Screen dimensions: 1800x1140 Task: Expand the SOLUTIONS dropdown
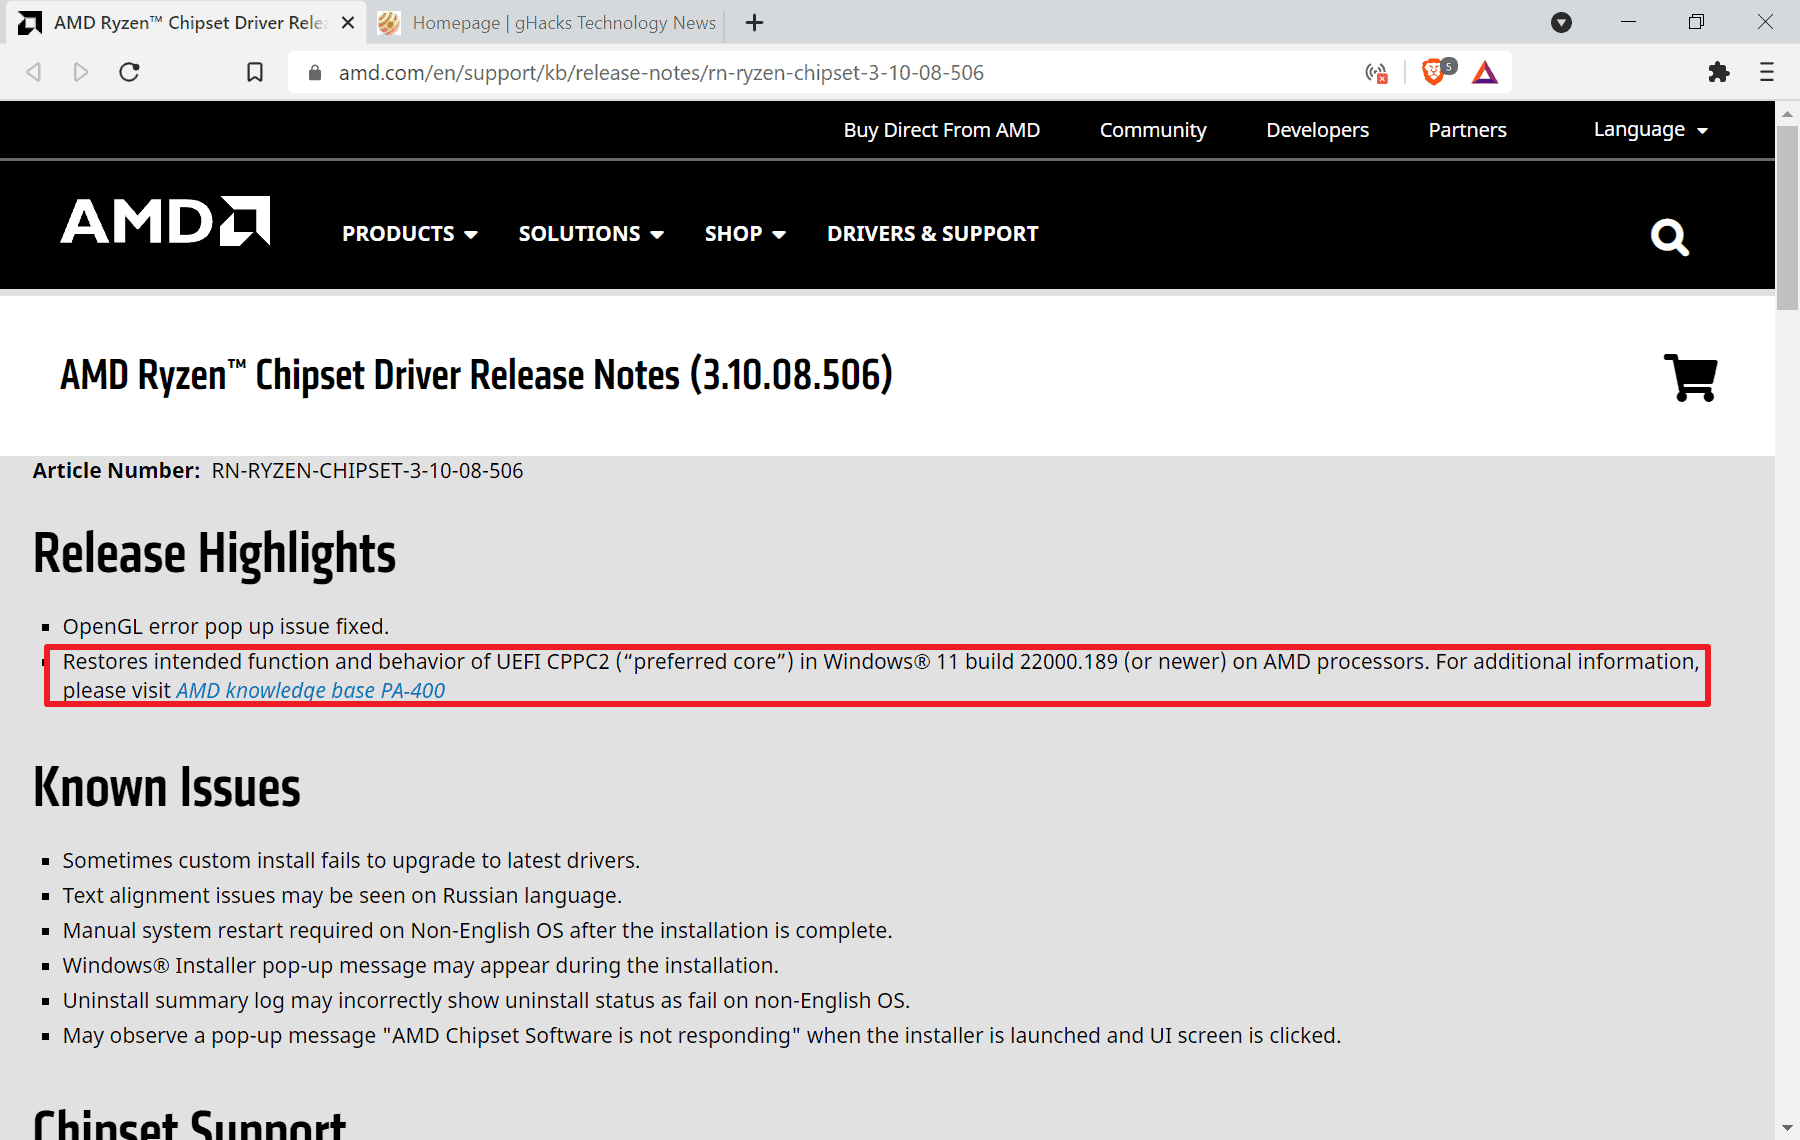(590, 233)
